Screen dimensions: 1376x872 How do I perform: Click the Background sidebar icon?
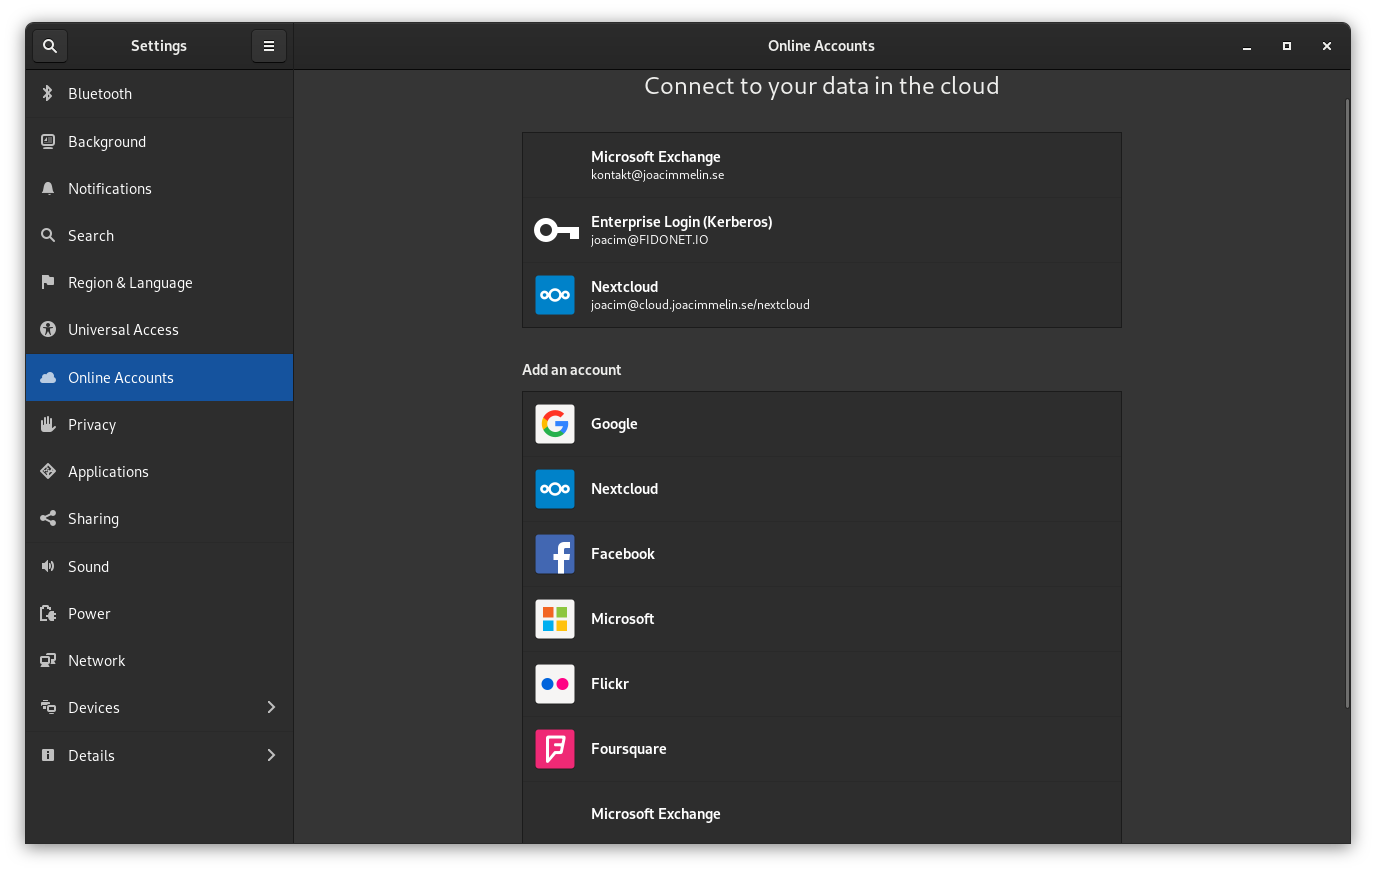point(47,142)
